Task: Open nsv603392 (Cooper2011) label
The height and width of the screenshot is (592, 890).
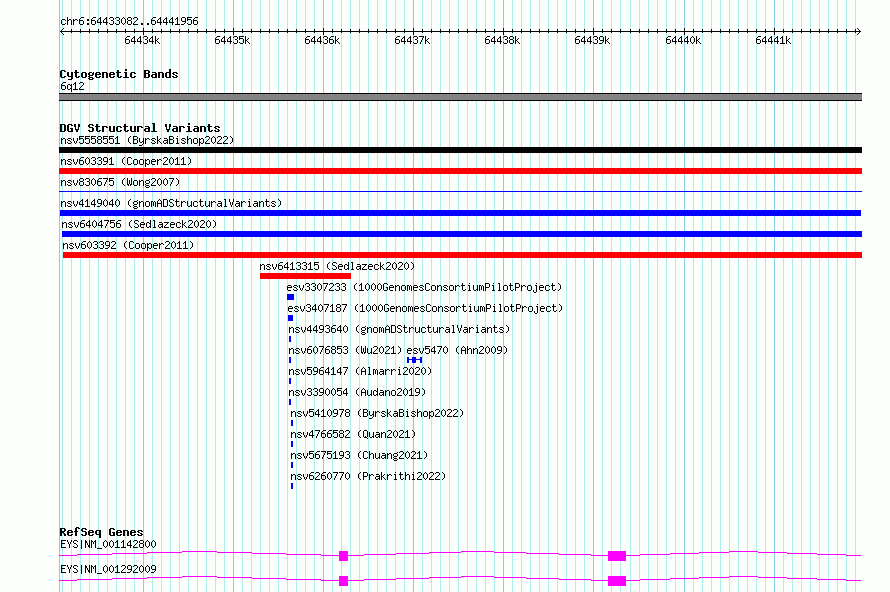Action: tap(128, 245)
